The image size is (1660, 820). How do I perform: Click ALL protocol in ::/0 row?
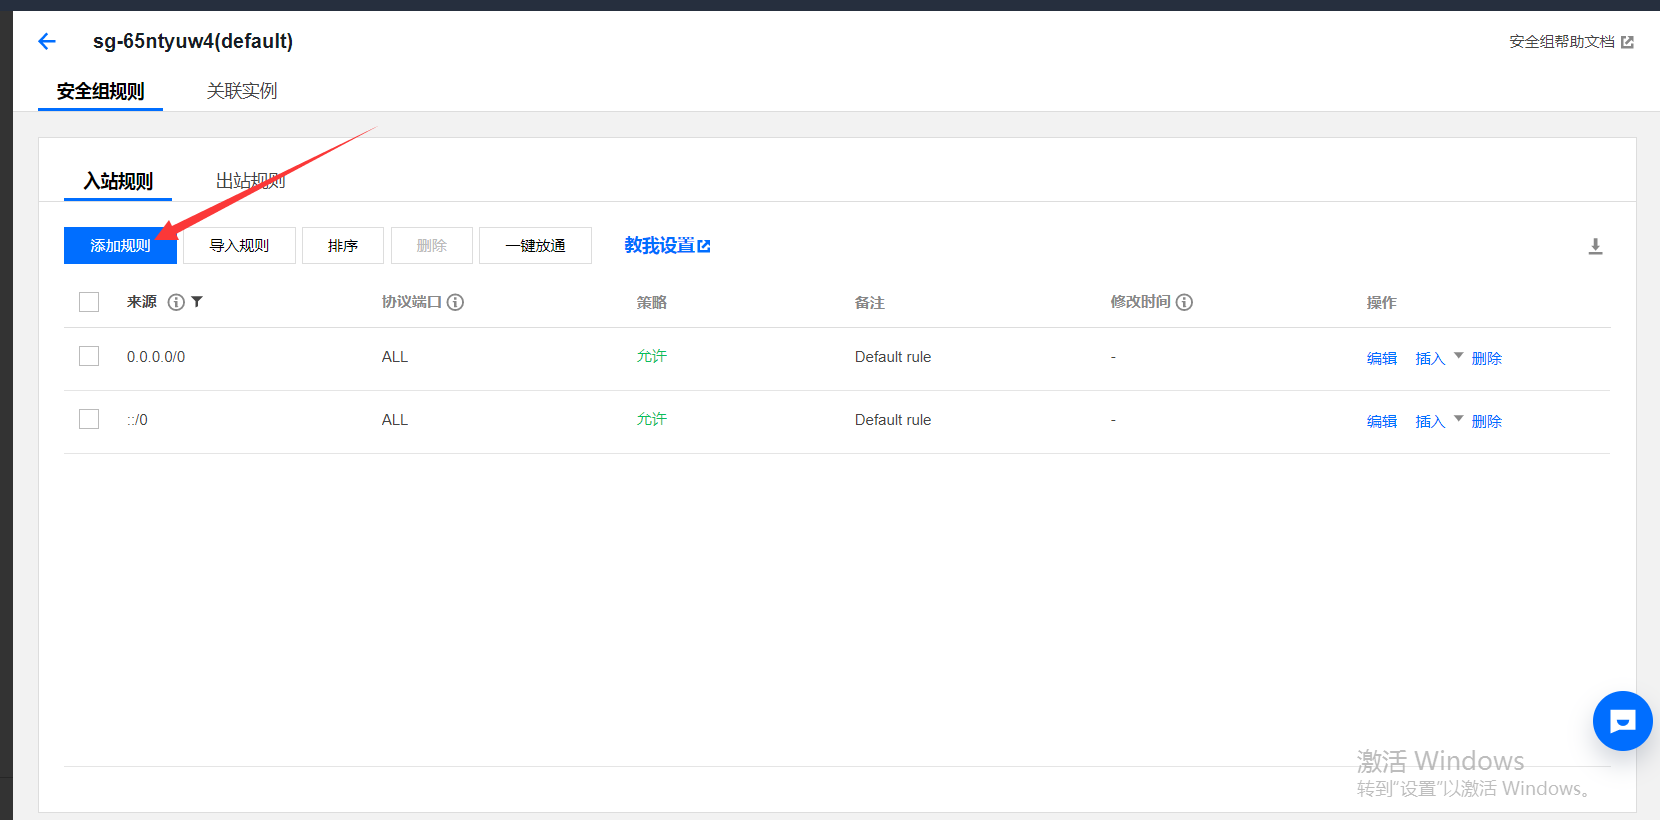coord(395,420)
